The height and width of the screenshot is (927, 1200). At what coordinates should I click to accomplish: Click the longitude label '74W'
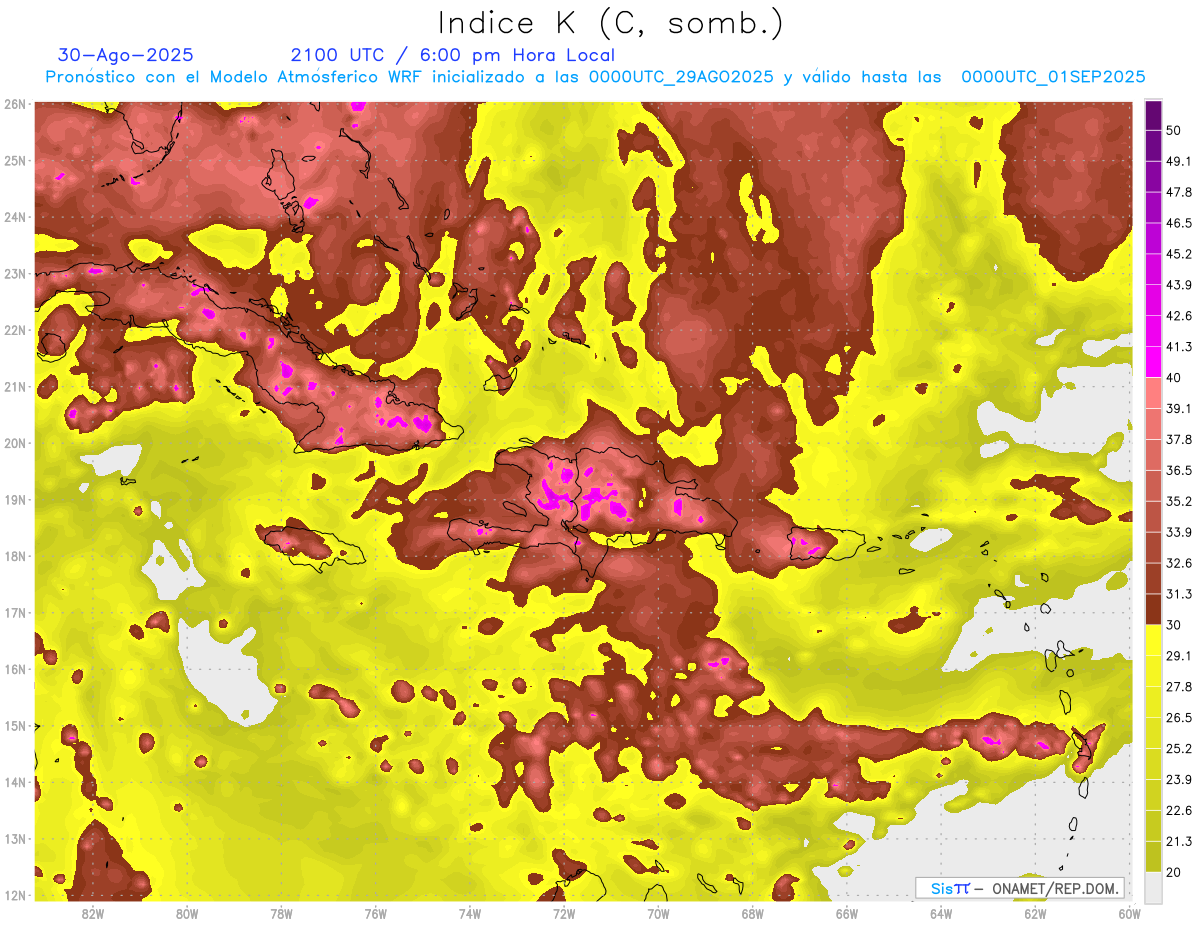point(470,913)
